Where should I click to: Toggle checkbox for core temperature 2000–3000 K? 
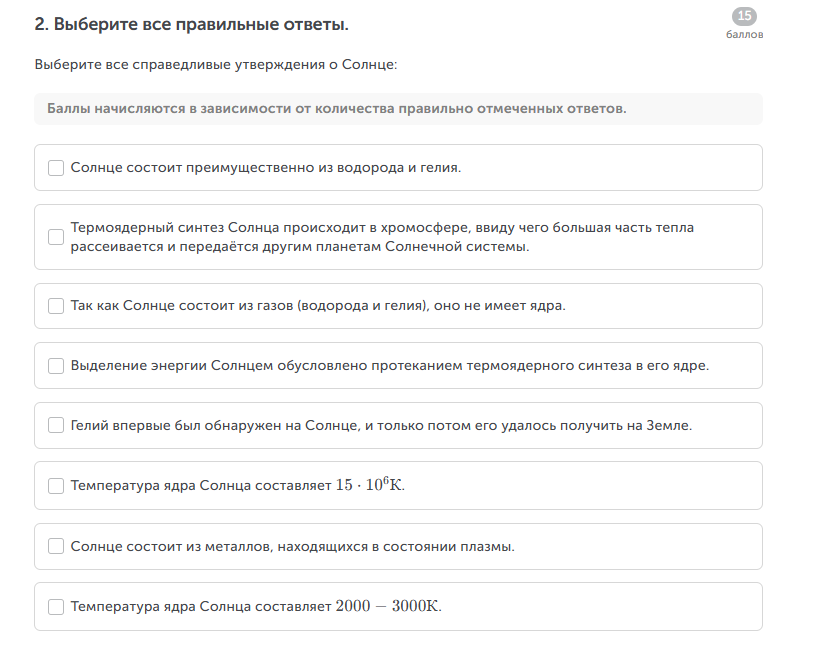coord(56,607)
